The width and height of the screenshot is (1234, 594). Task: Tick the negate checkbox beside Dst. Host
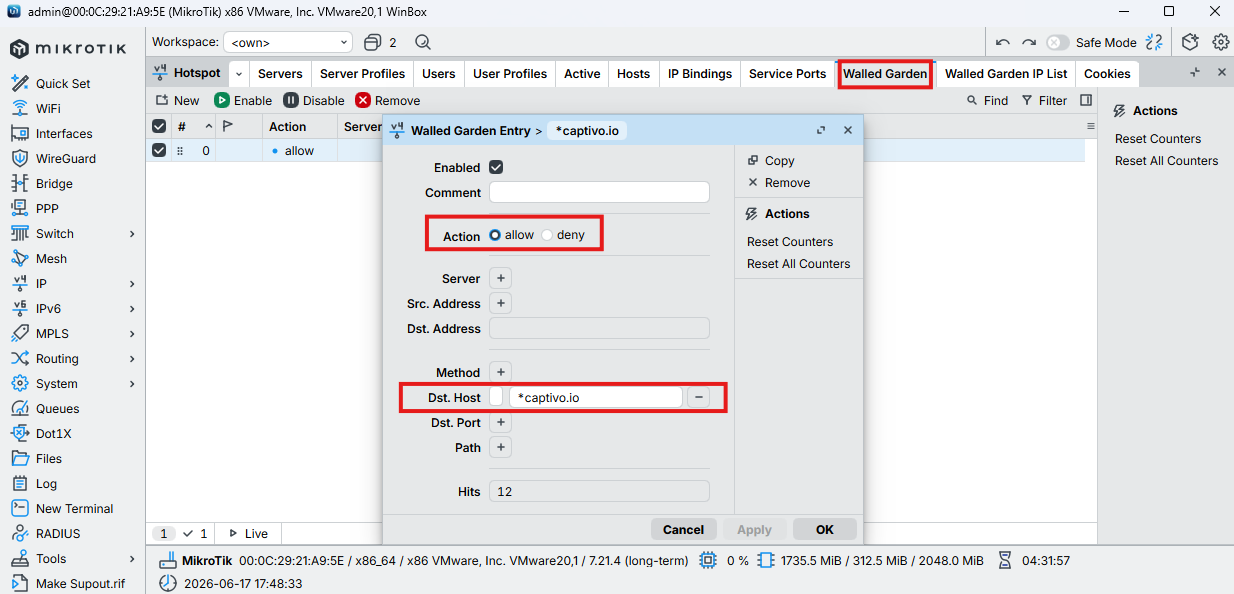[496, 397]
